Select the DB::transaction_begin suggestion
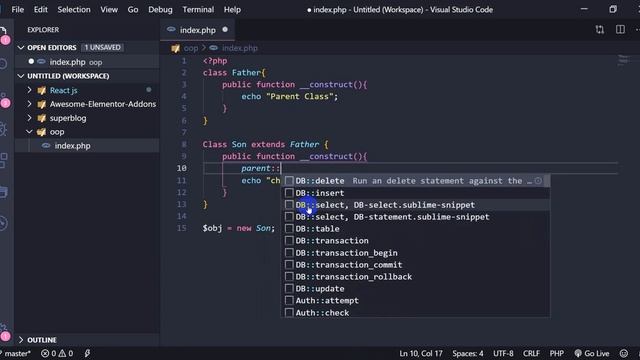Screen dimensions: 640x360 pyautogui.click(x=416, y=253)
